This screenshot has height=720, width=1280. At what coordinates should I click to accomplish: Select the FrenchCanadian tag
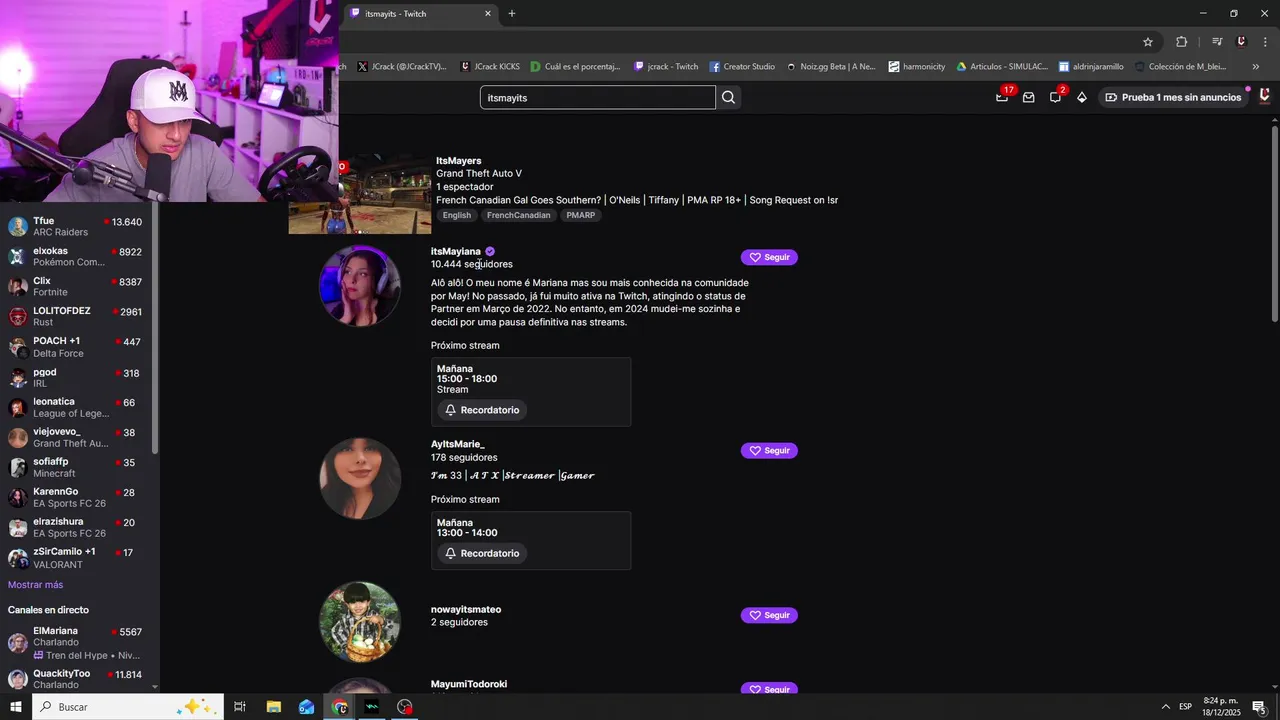(x=518, y=215)
